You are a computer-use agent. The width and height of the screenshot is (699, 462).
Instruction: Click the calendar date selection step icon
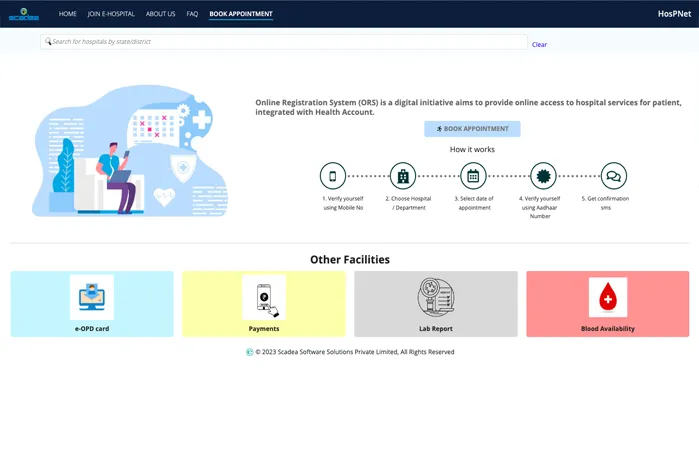(473, 176)
